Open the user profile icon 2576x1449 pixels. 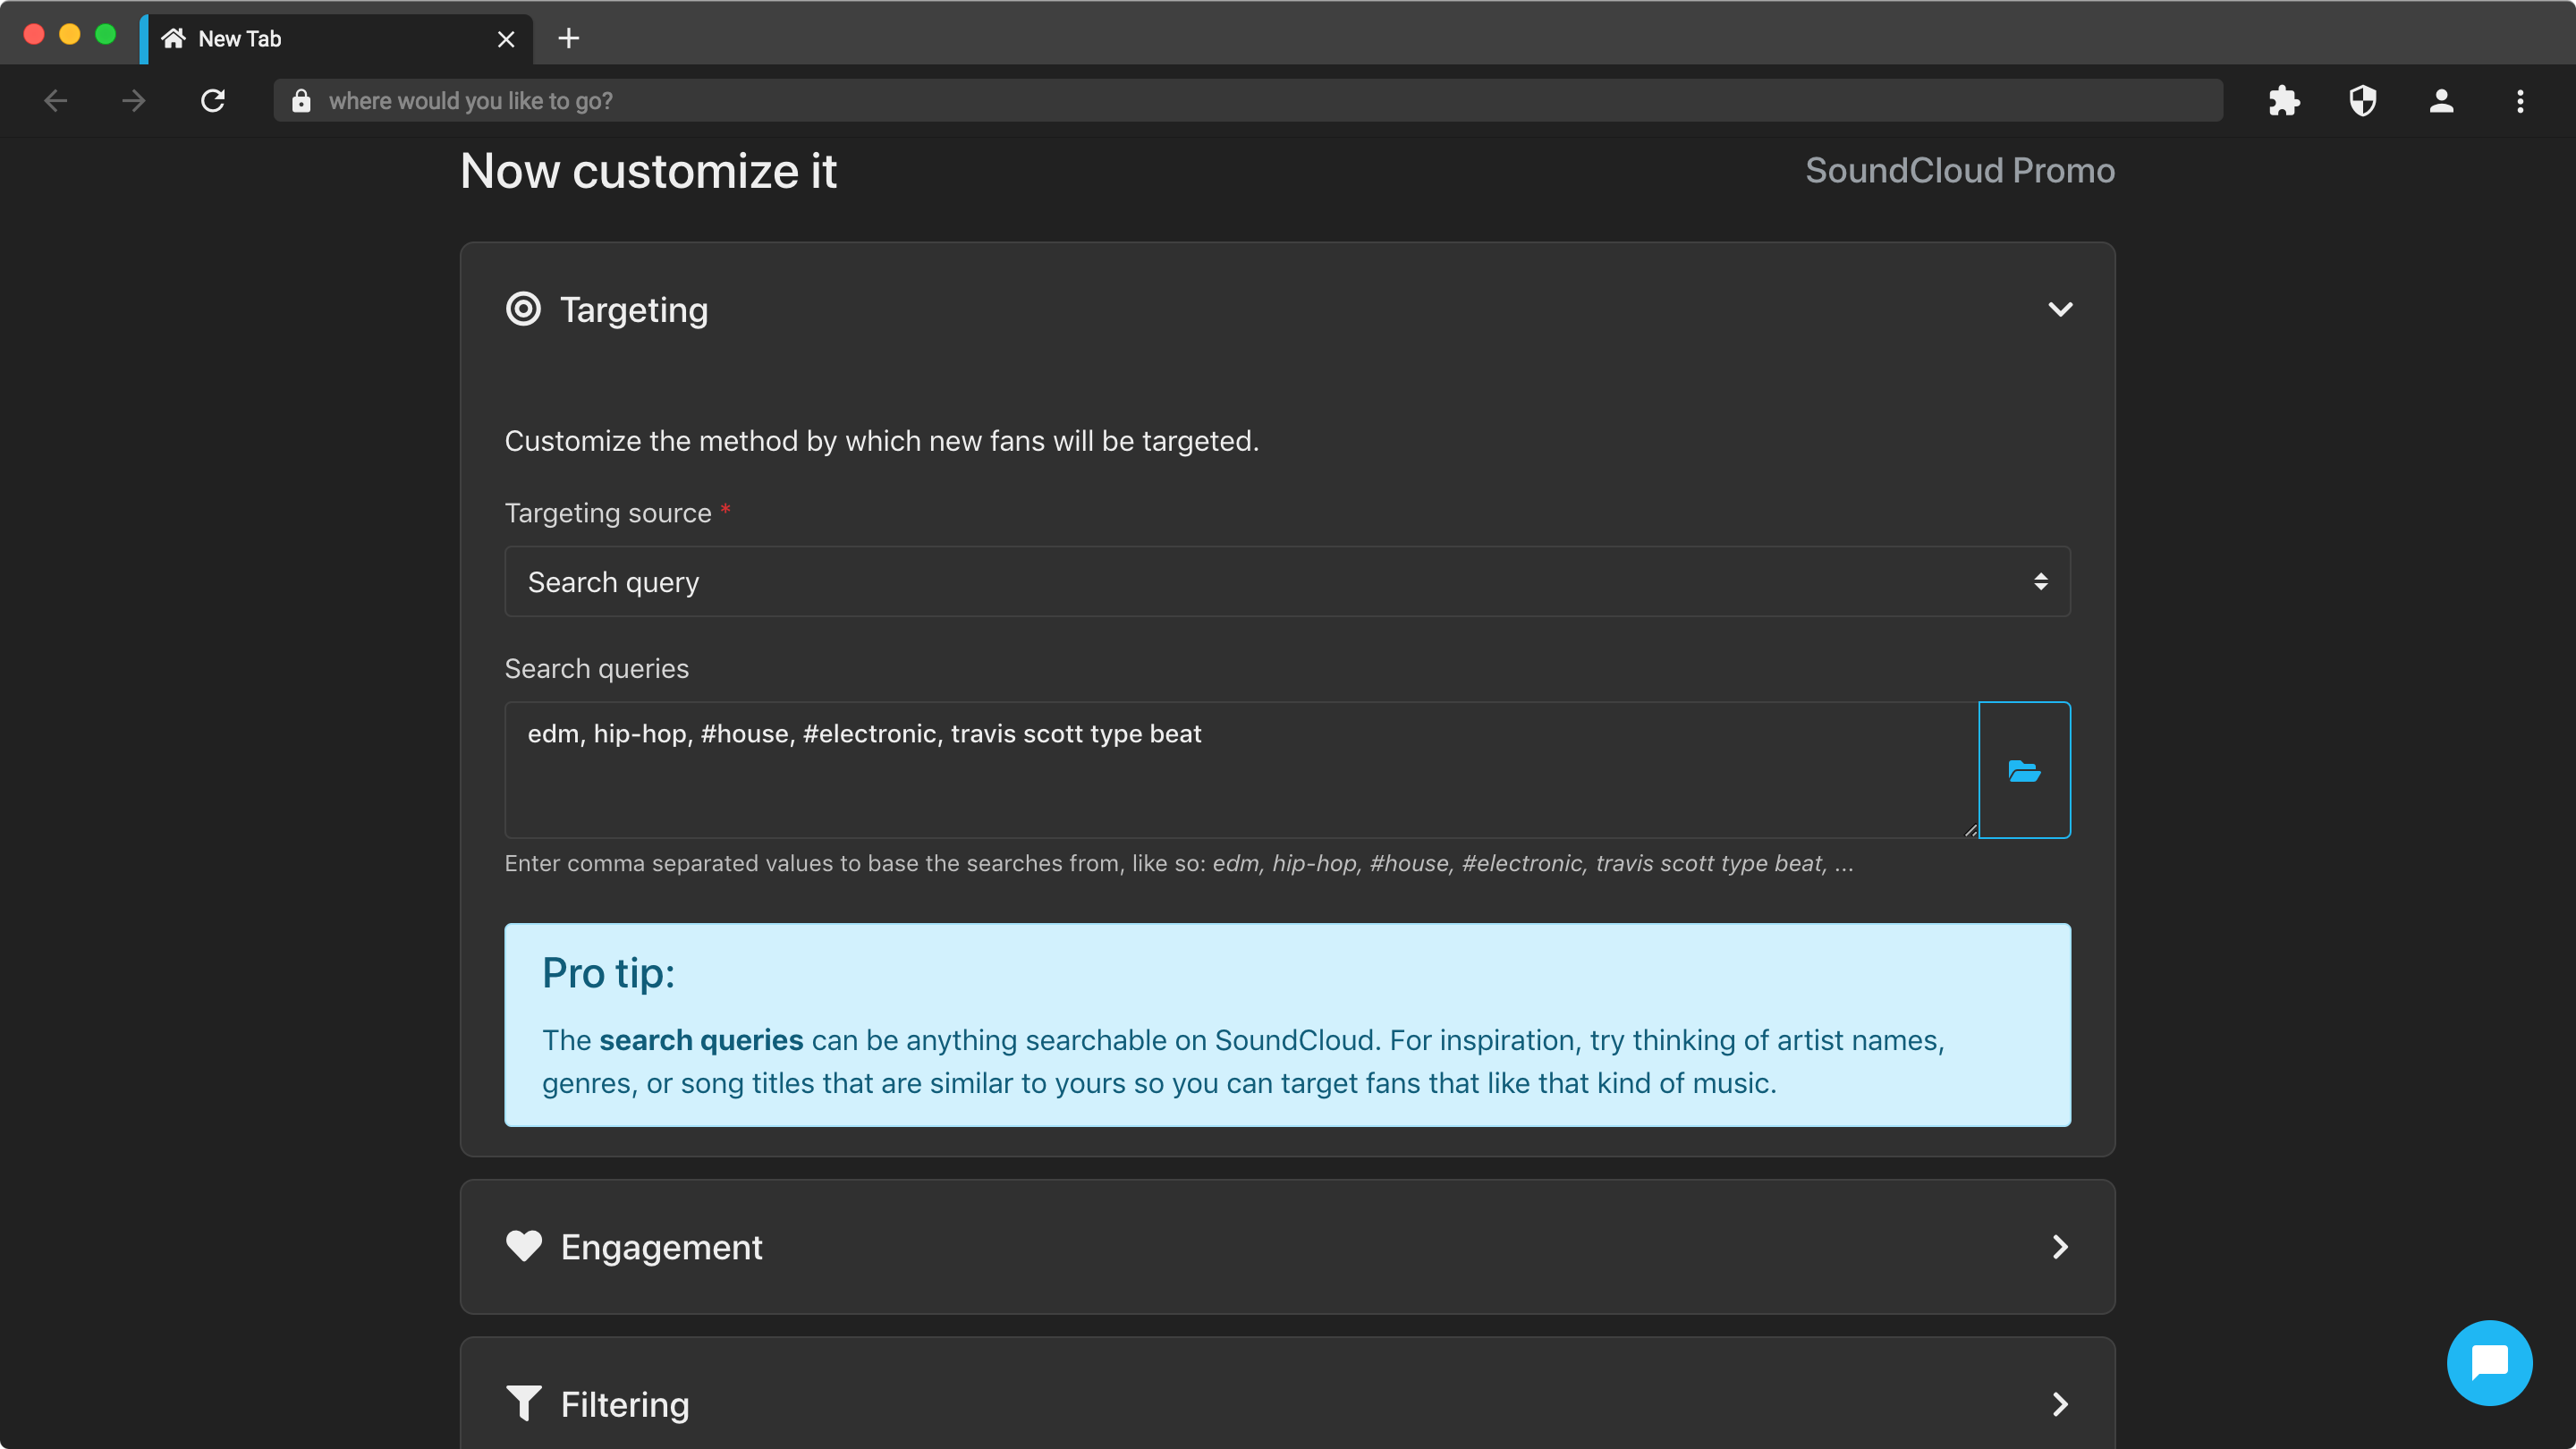[x=2441, y=101]
